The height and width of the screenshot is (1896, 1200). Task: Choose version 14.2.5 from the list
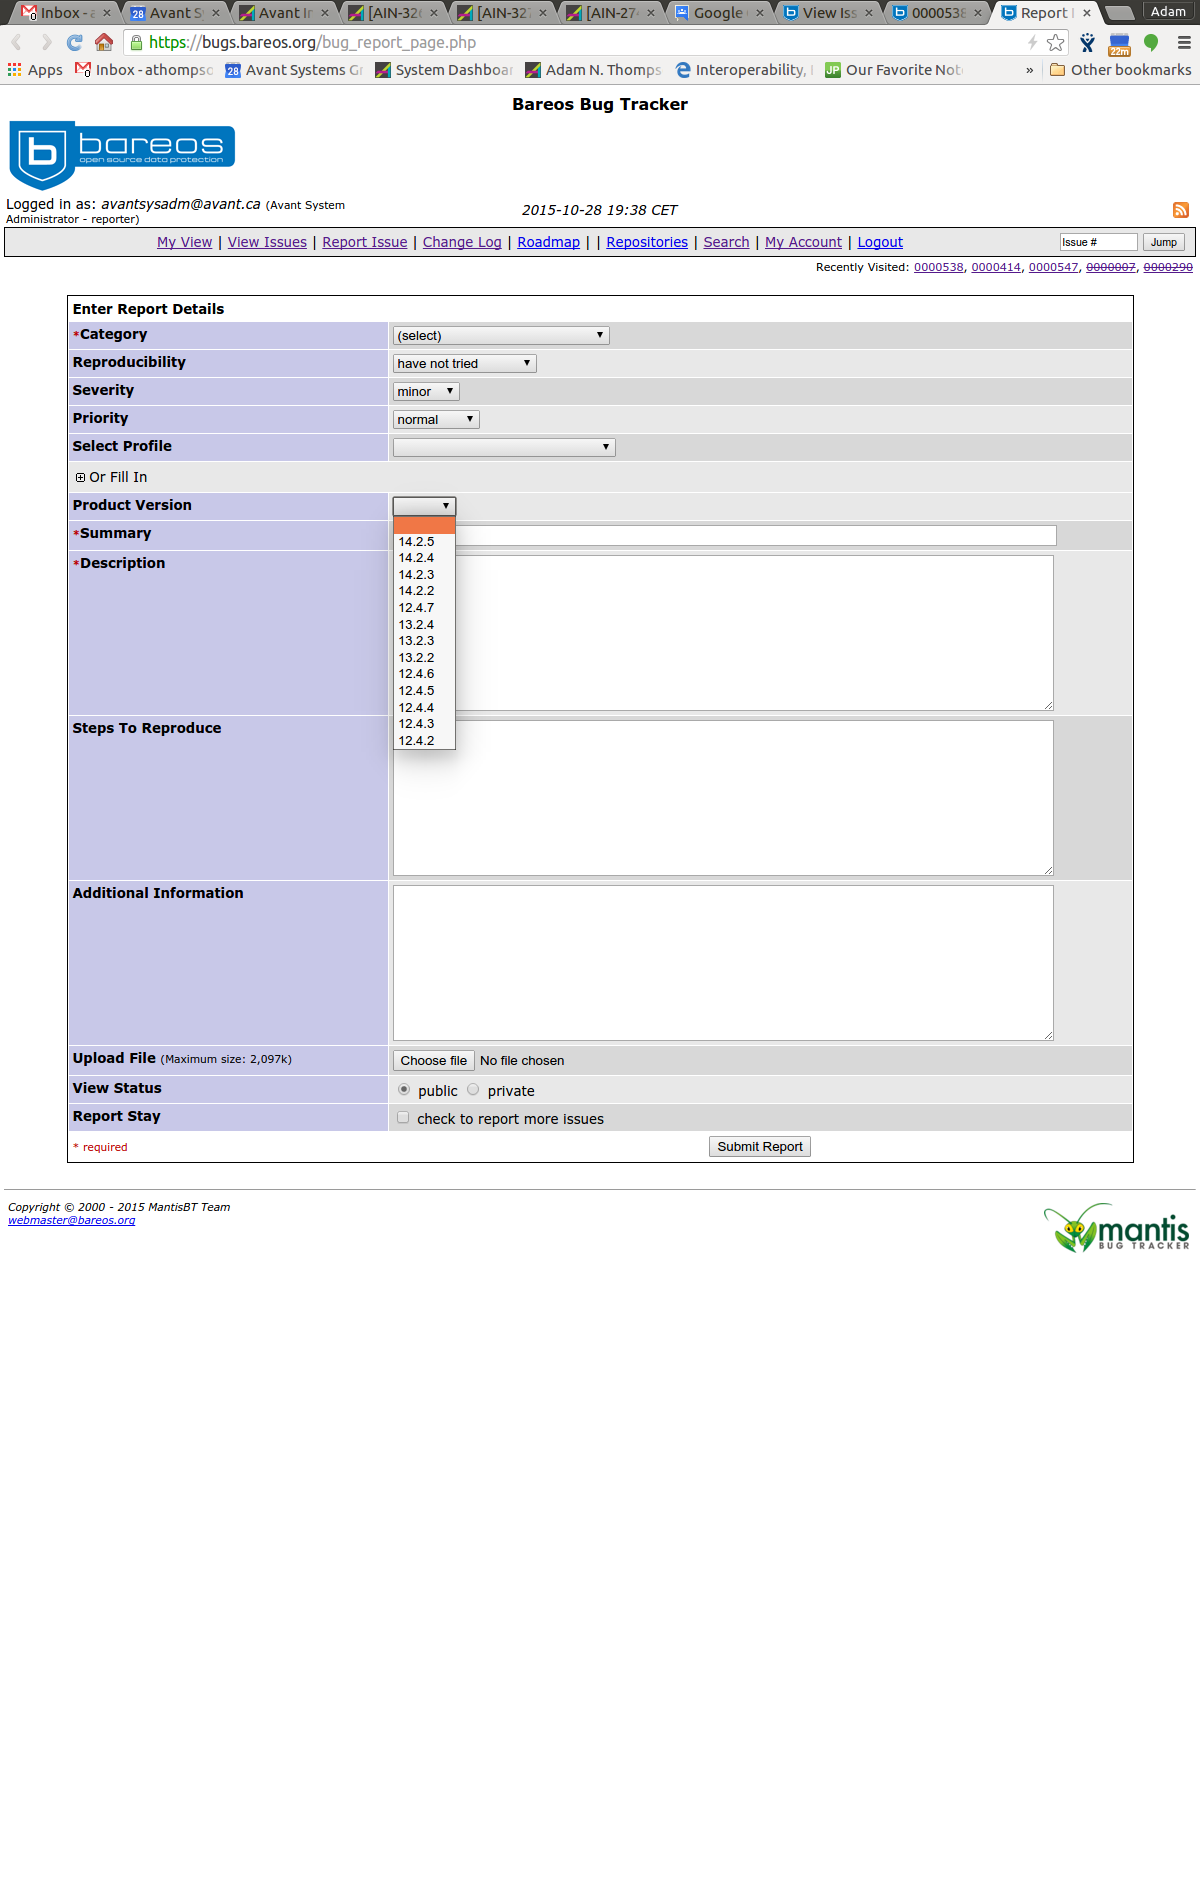tap(417, 542)
